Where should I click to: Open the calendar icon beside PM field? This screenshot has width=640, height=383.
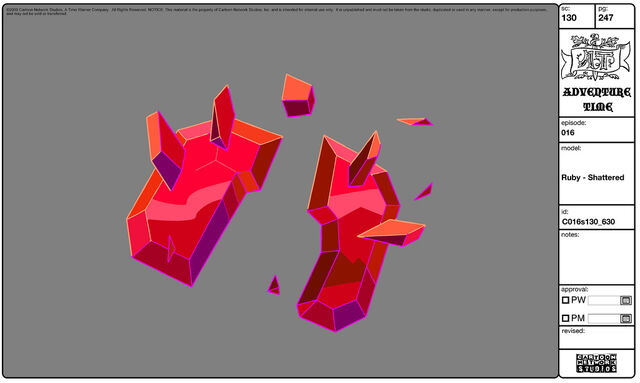(625, 318)
